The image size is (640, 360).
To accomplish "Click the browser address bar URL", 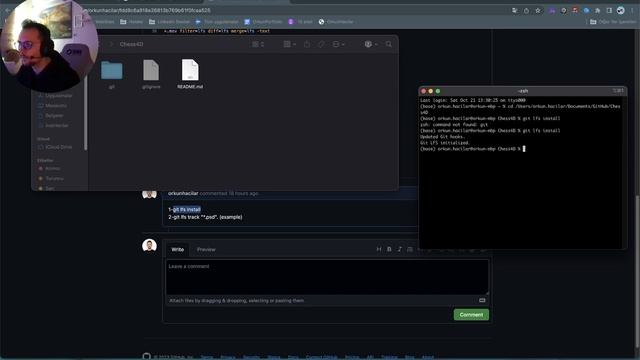I will (x=148, y=10).
